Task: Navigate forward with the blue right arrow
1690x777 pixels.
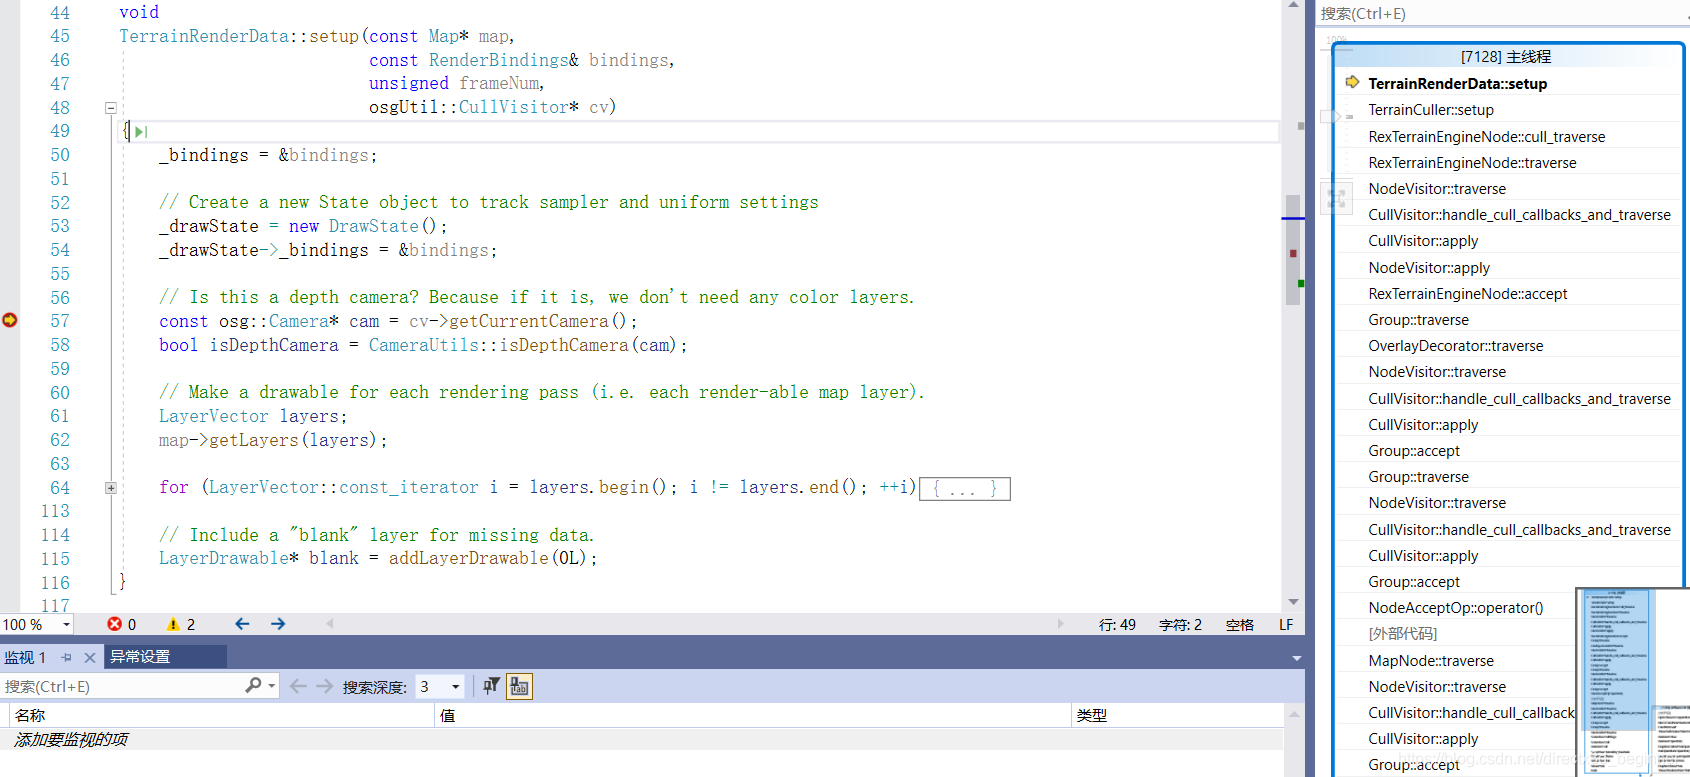Action: (278, 624)
